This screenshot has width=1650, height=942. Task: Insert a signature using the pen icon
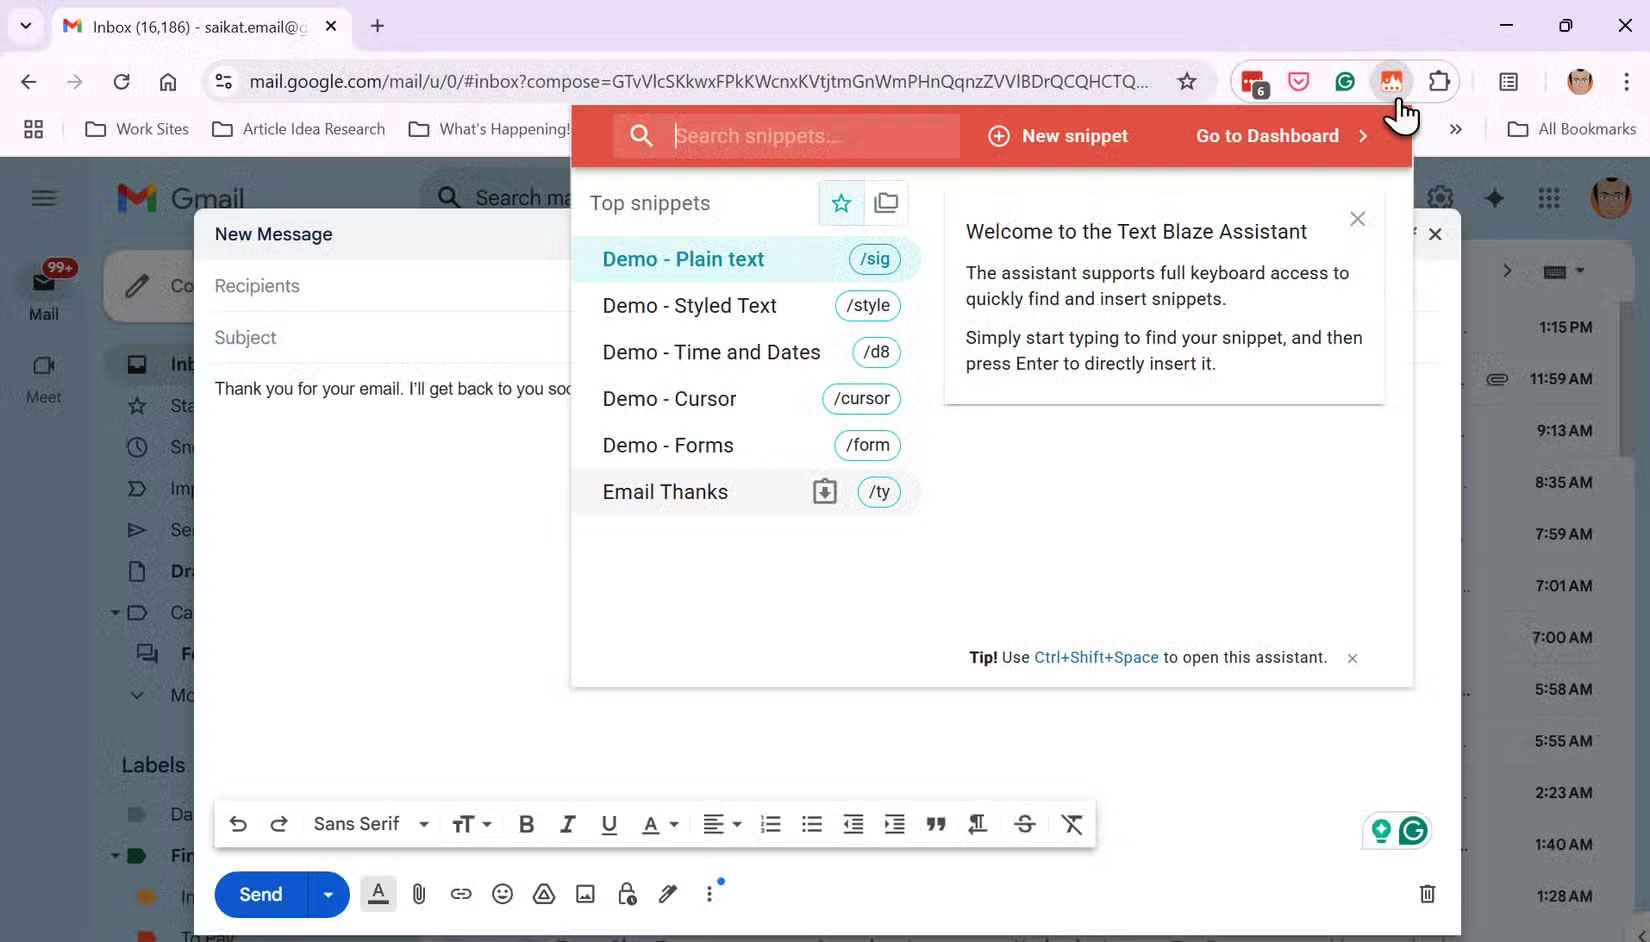pos(668,894)
